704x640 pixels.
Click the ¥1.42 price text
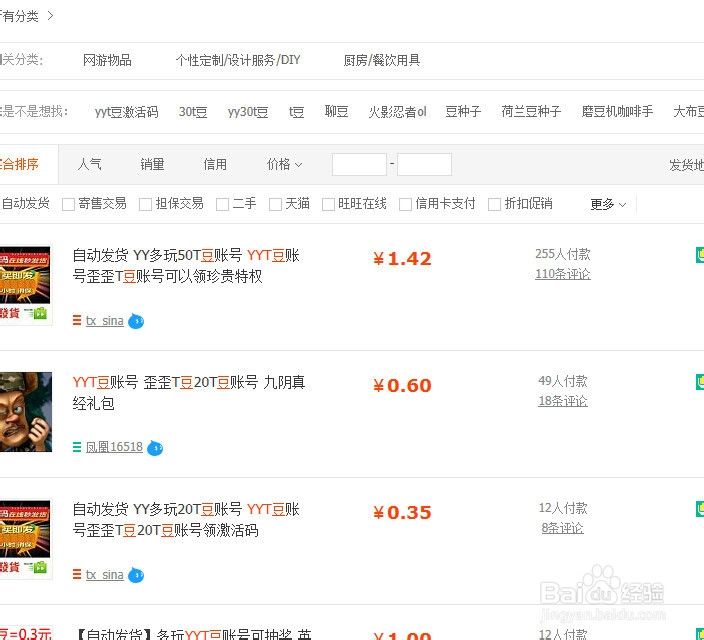pos(402,259)
